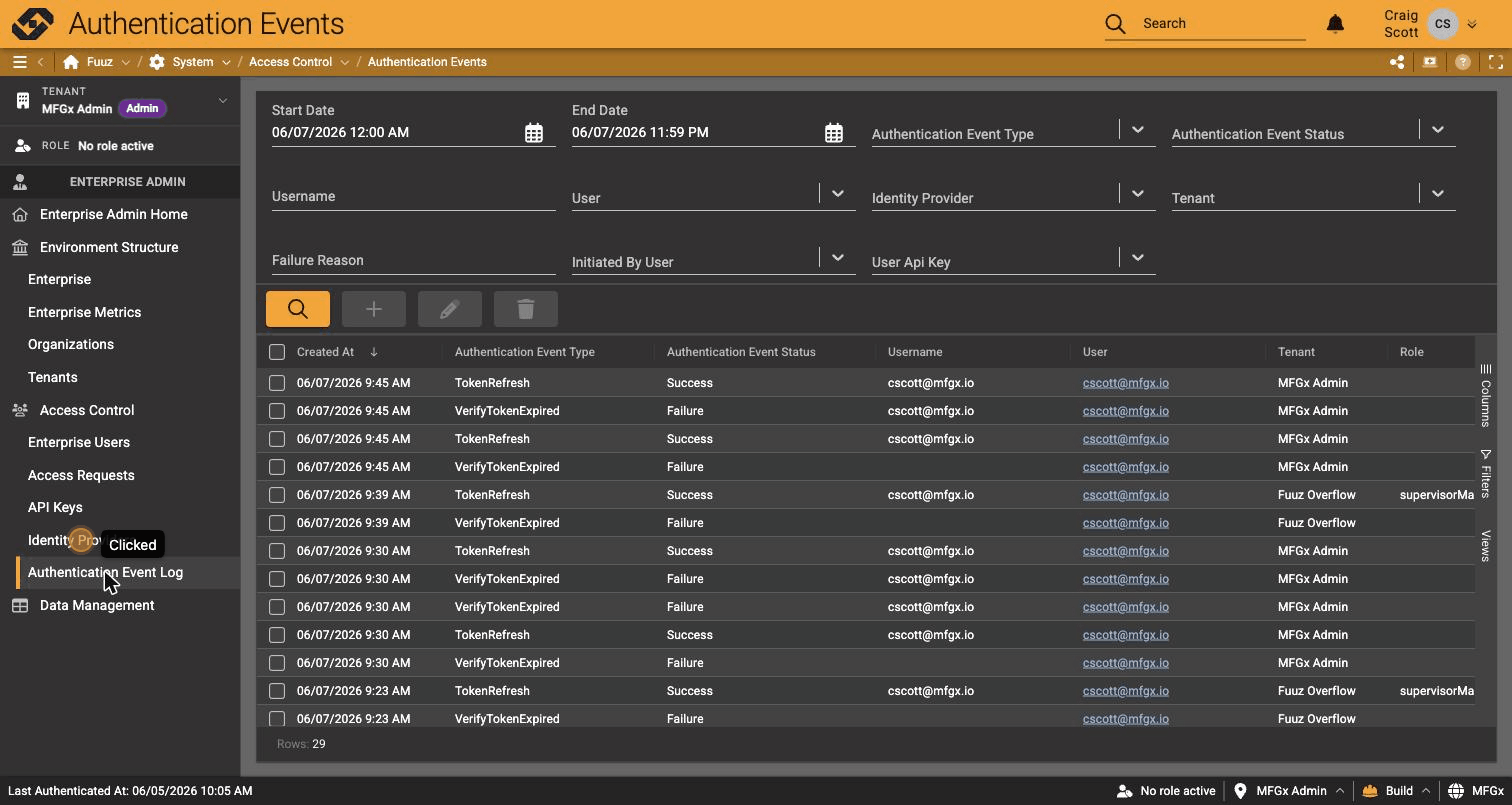This screenshot has height=805, width=1512.
Task: Open user account menu chevron
Action: click(x=1472, y=25)
